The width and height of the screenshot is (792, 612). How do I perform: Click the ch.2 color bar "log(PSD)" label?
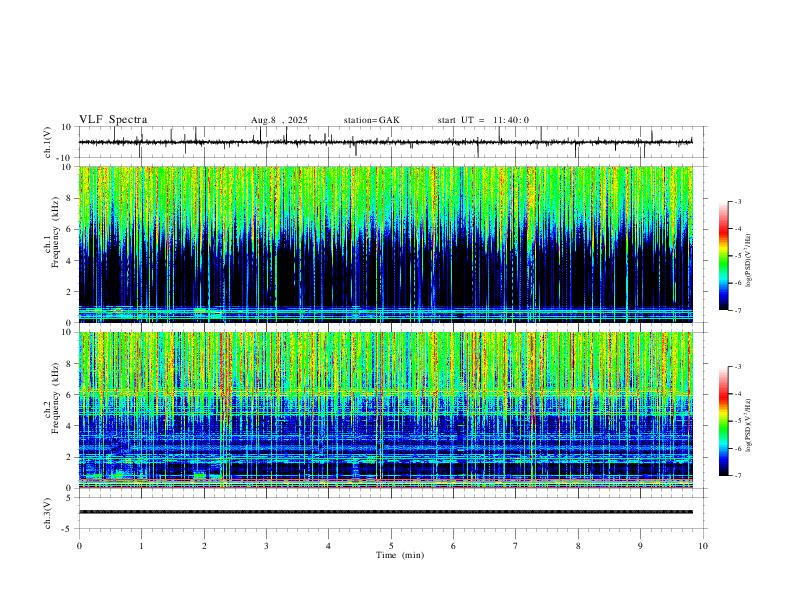tap(748, 426)
